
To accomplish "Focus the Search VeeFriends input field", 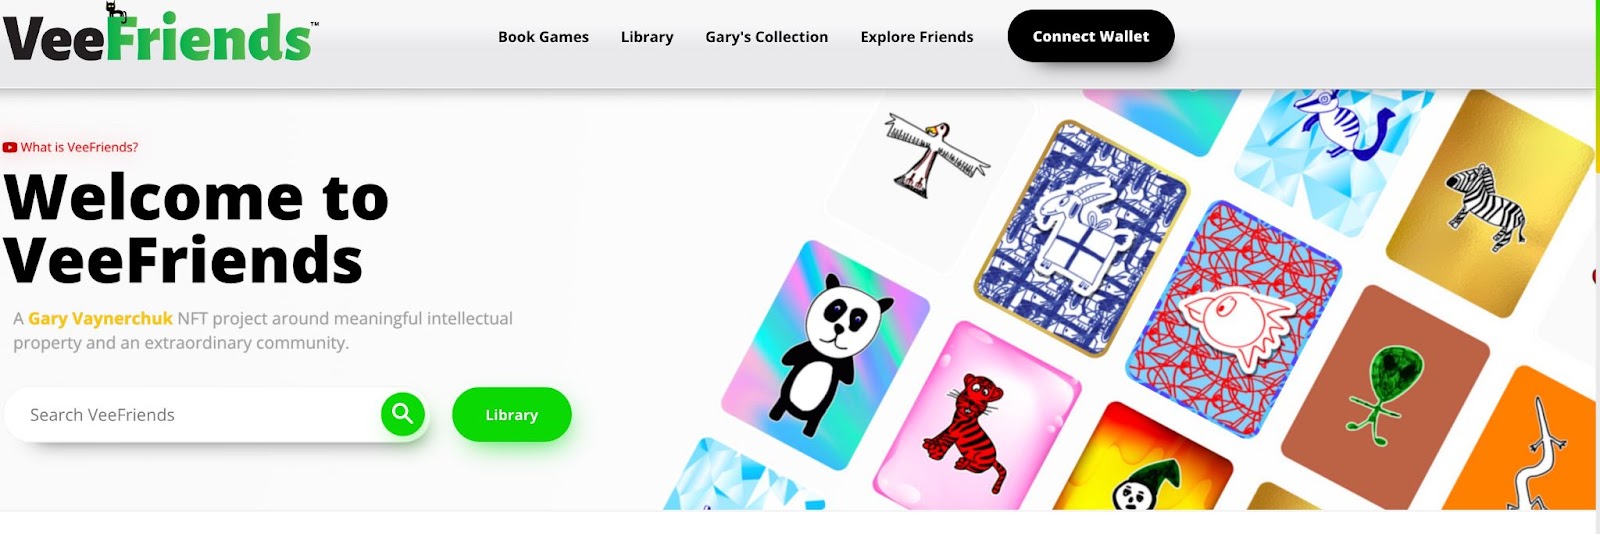I will pyautogui.click(x=200, y=414).
